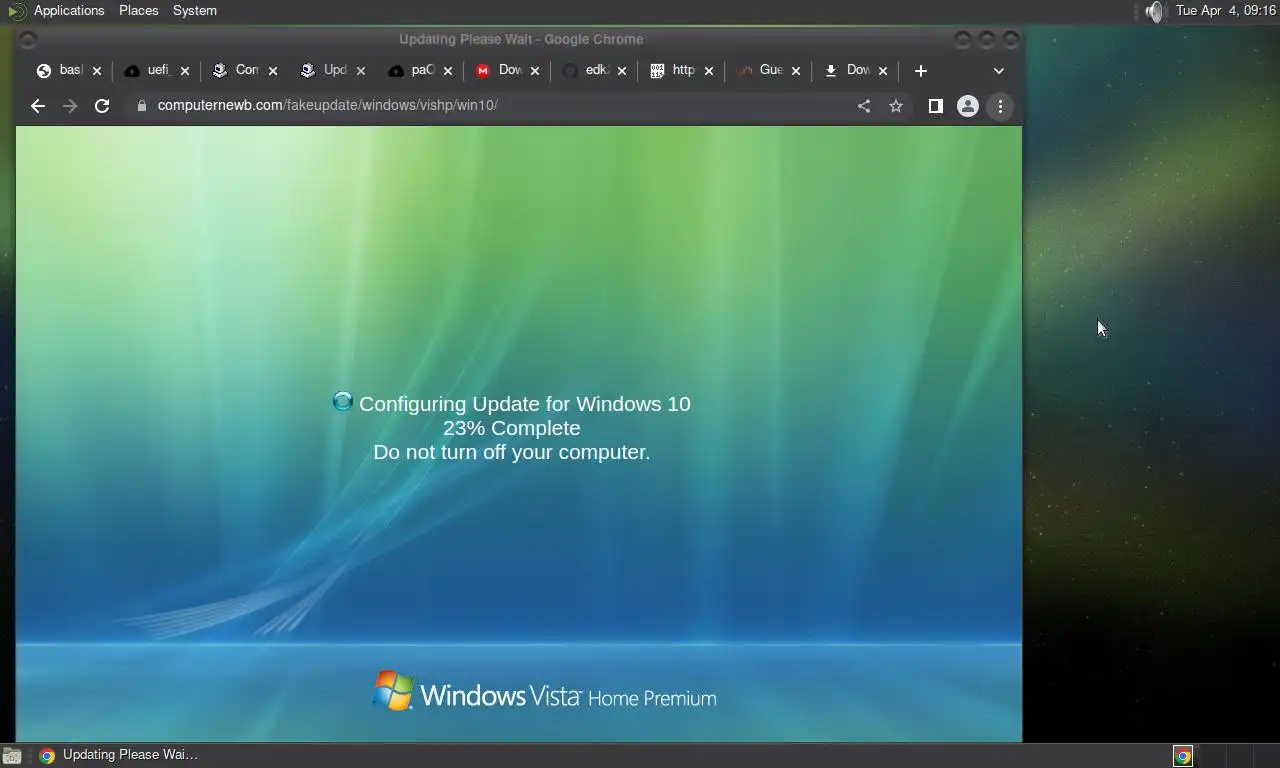Viewport: 1280px width, 768px height.
Task: Open the clock showing Tue Apr 4, 09:16
Action: [1226, 11]
